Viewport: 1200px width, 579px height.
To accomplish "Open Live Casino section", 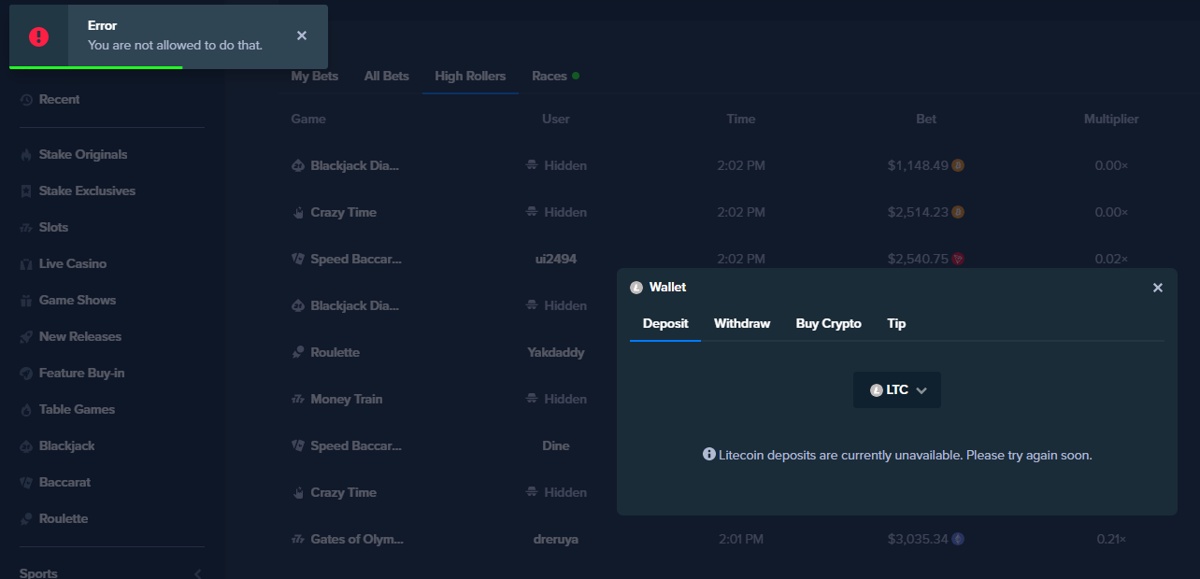I will coord(72,264).
